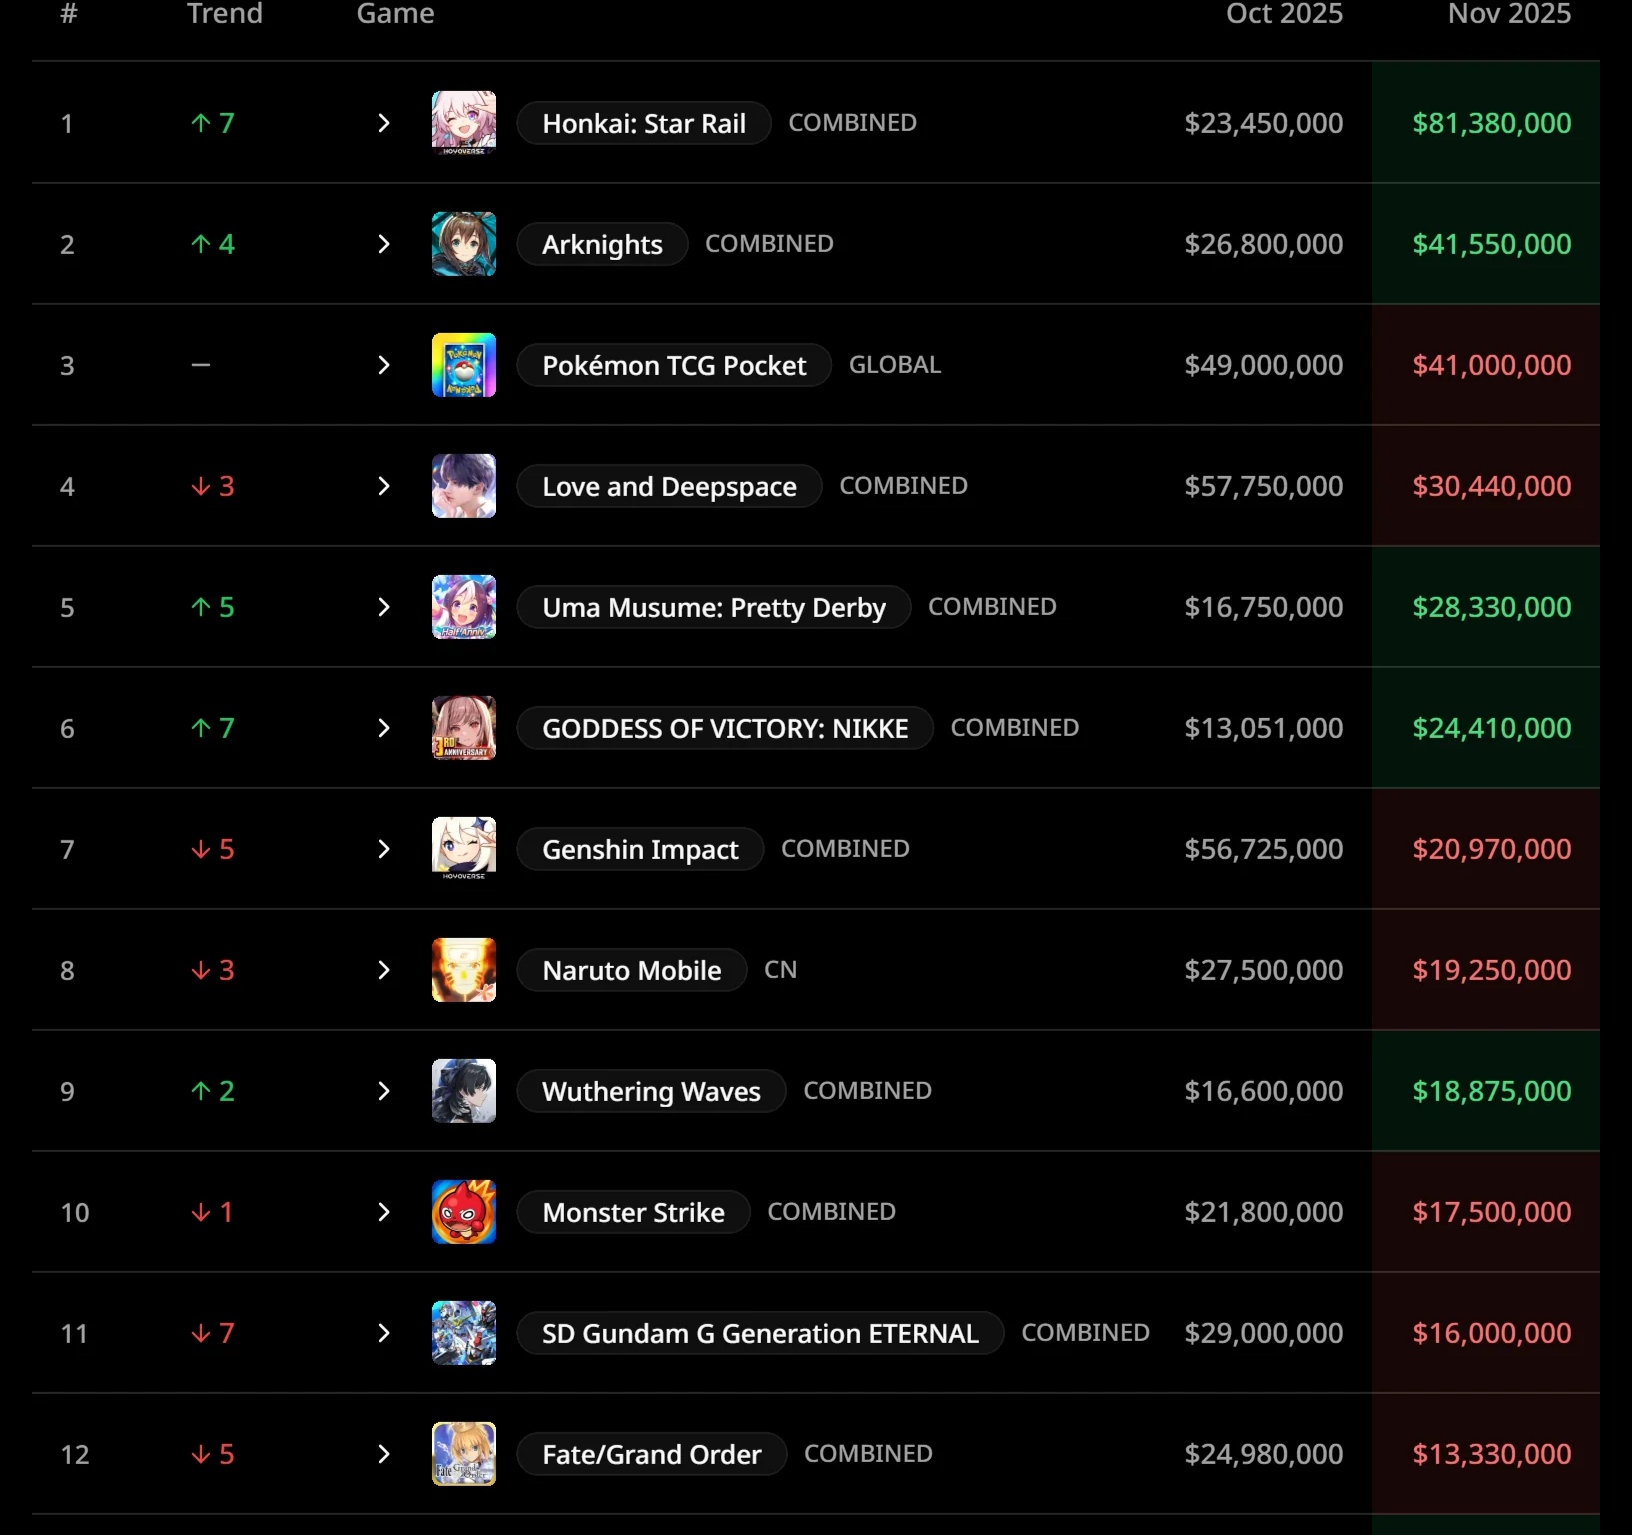Click the GODDESS OF VICTORY: NIKKE name pill
Image resolution: width=1632 pixels, height=1535 pixels.
click(x=725, y=728)
